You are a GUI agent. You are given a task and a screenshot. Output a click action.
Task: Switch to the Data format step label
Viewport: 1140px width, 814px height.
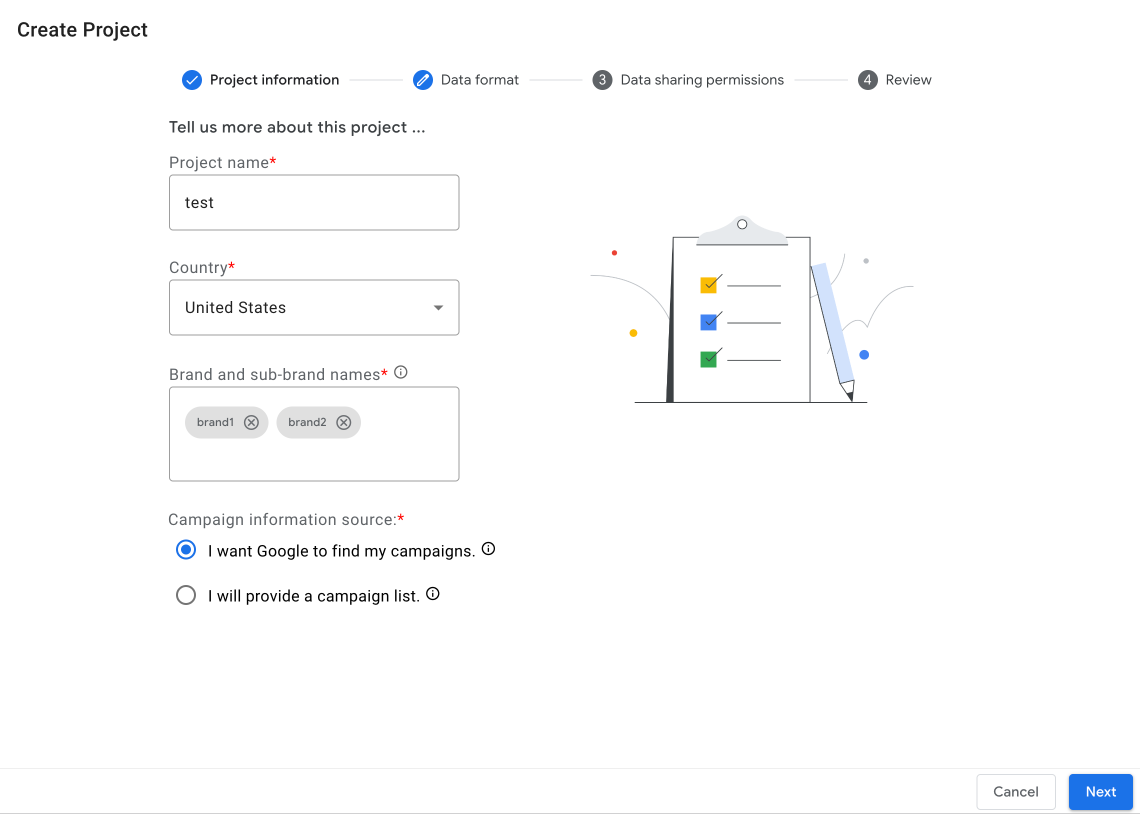(x=480, y=80)
